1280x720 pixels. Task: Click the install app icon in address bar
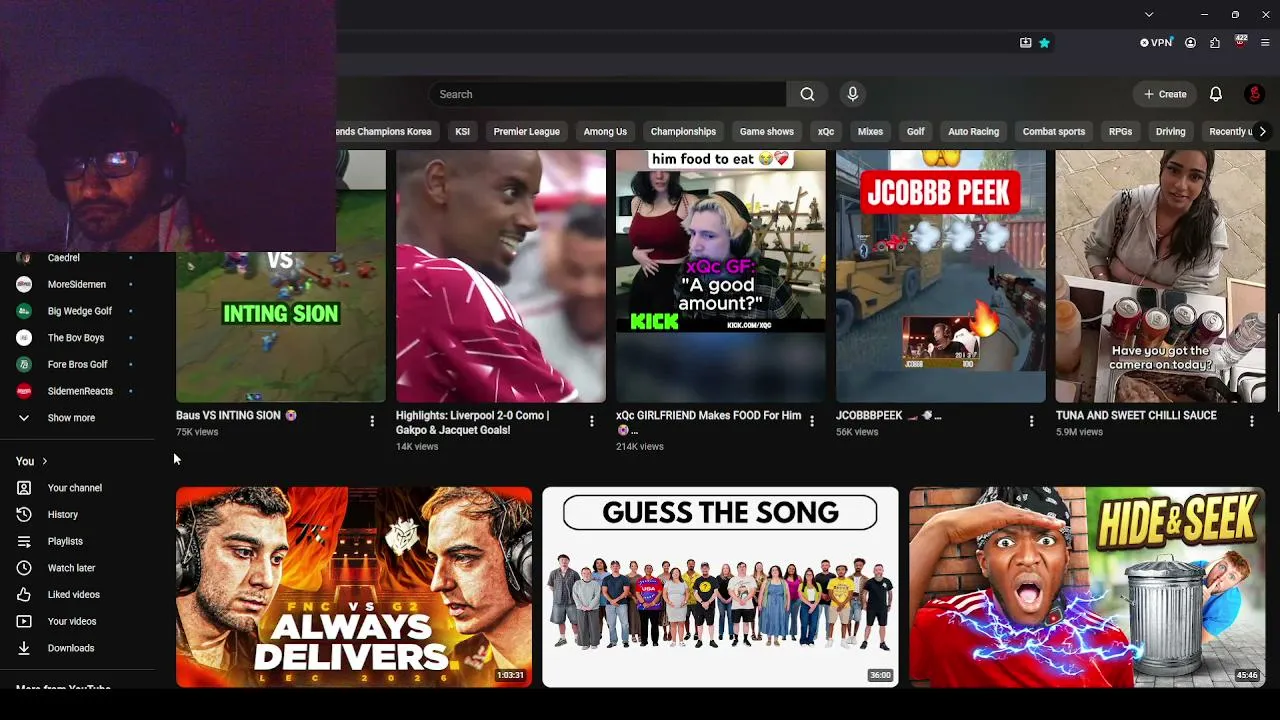[1026, 43]
